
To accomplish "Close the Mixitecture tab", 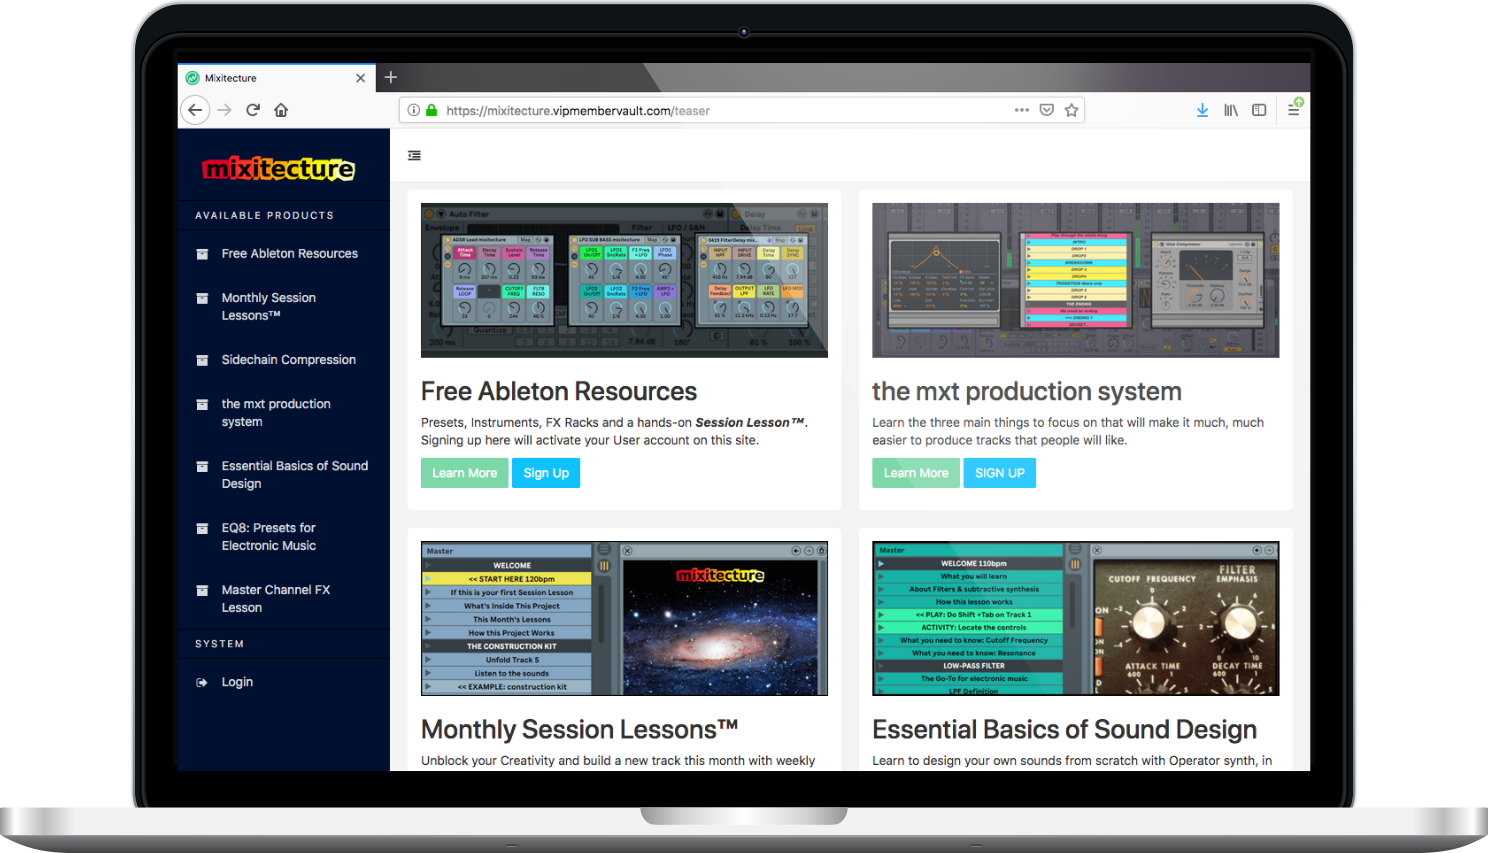I will click(x=360, y=78).
